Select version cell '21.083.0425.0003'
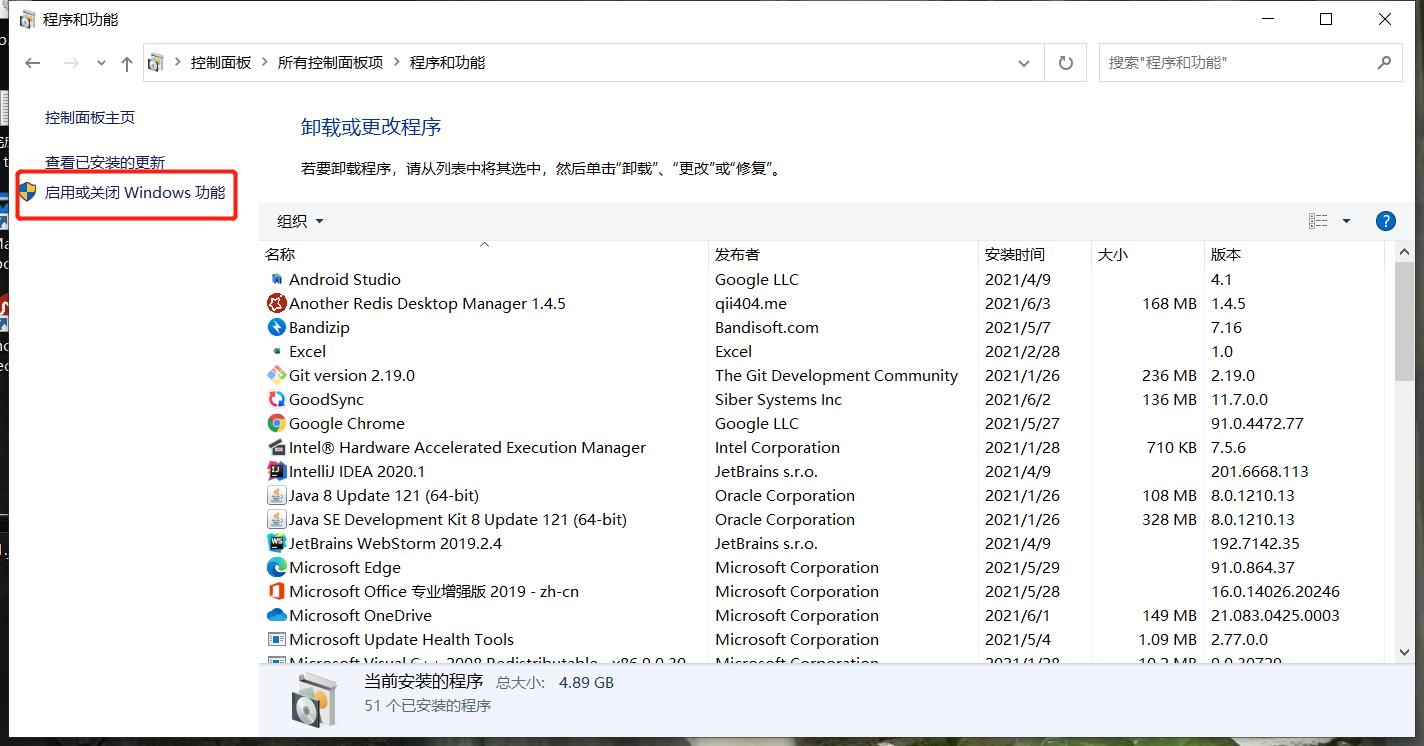The width and height of the screenshot is (1424, 746). pyautogui.click(x=1275, y=615)
